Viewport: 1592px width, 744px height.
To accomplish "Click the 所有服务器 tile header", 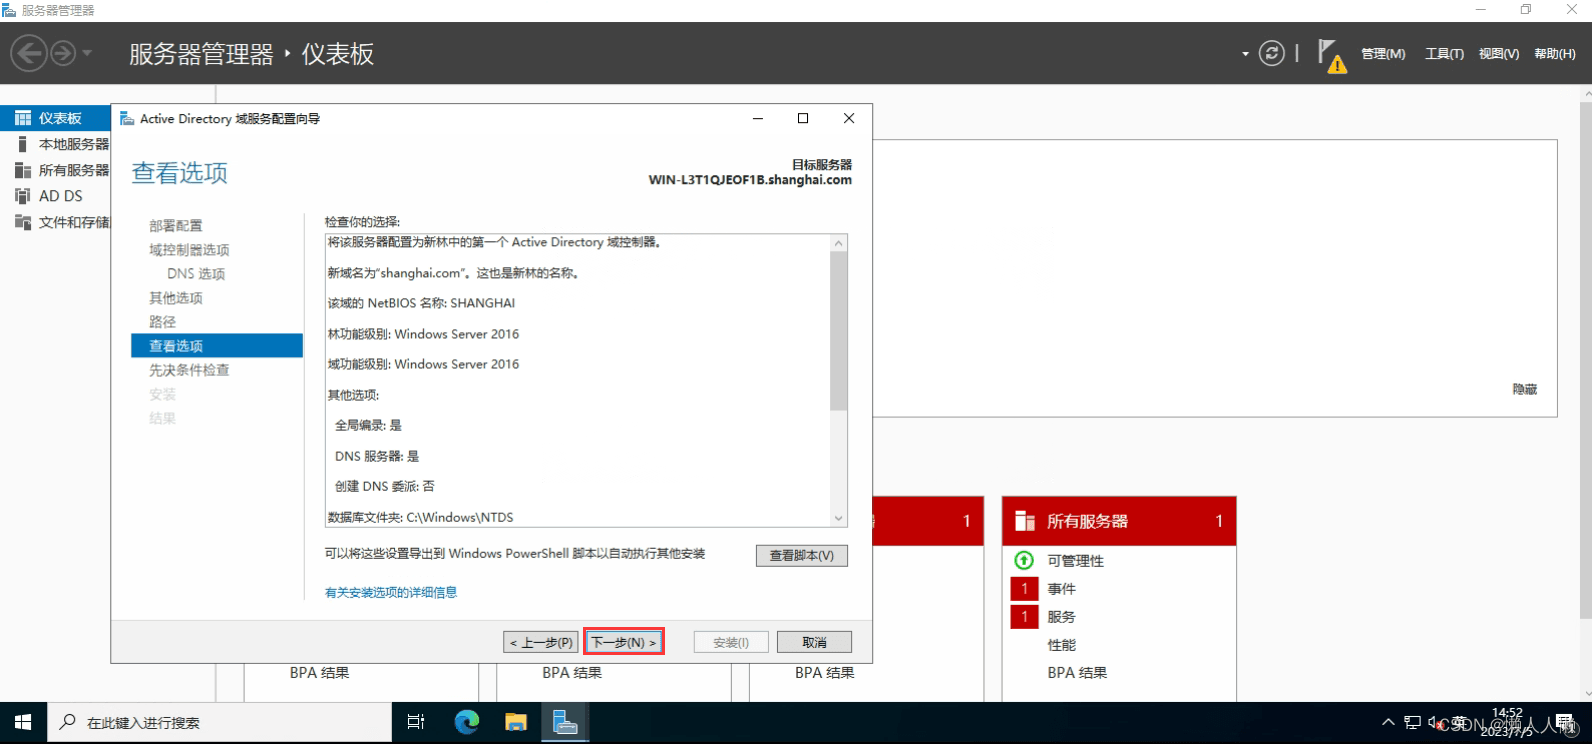I will tap(1119, 521).
